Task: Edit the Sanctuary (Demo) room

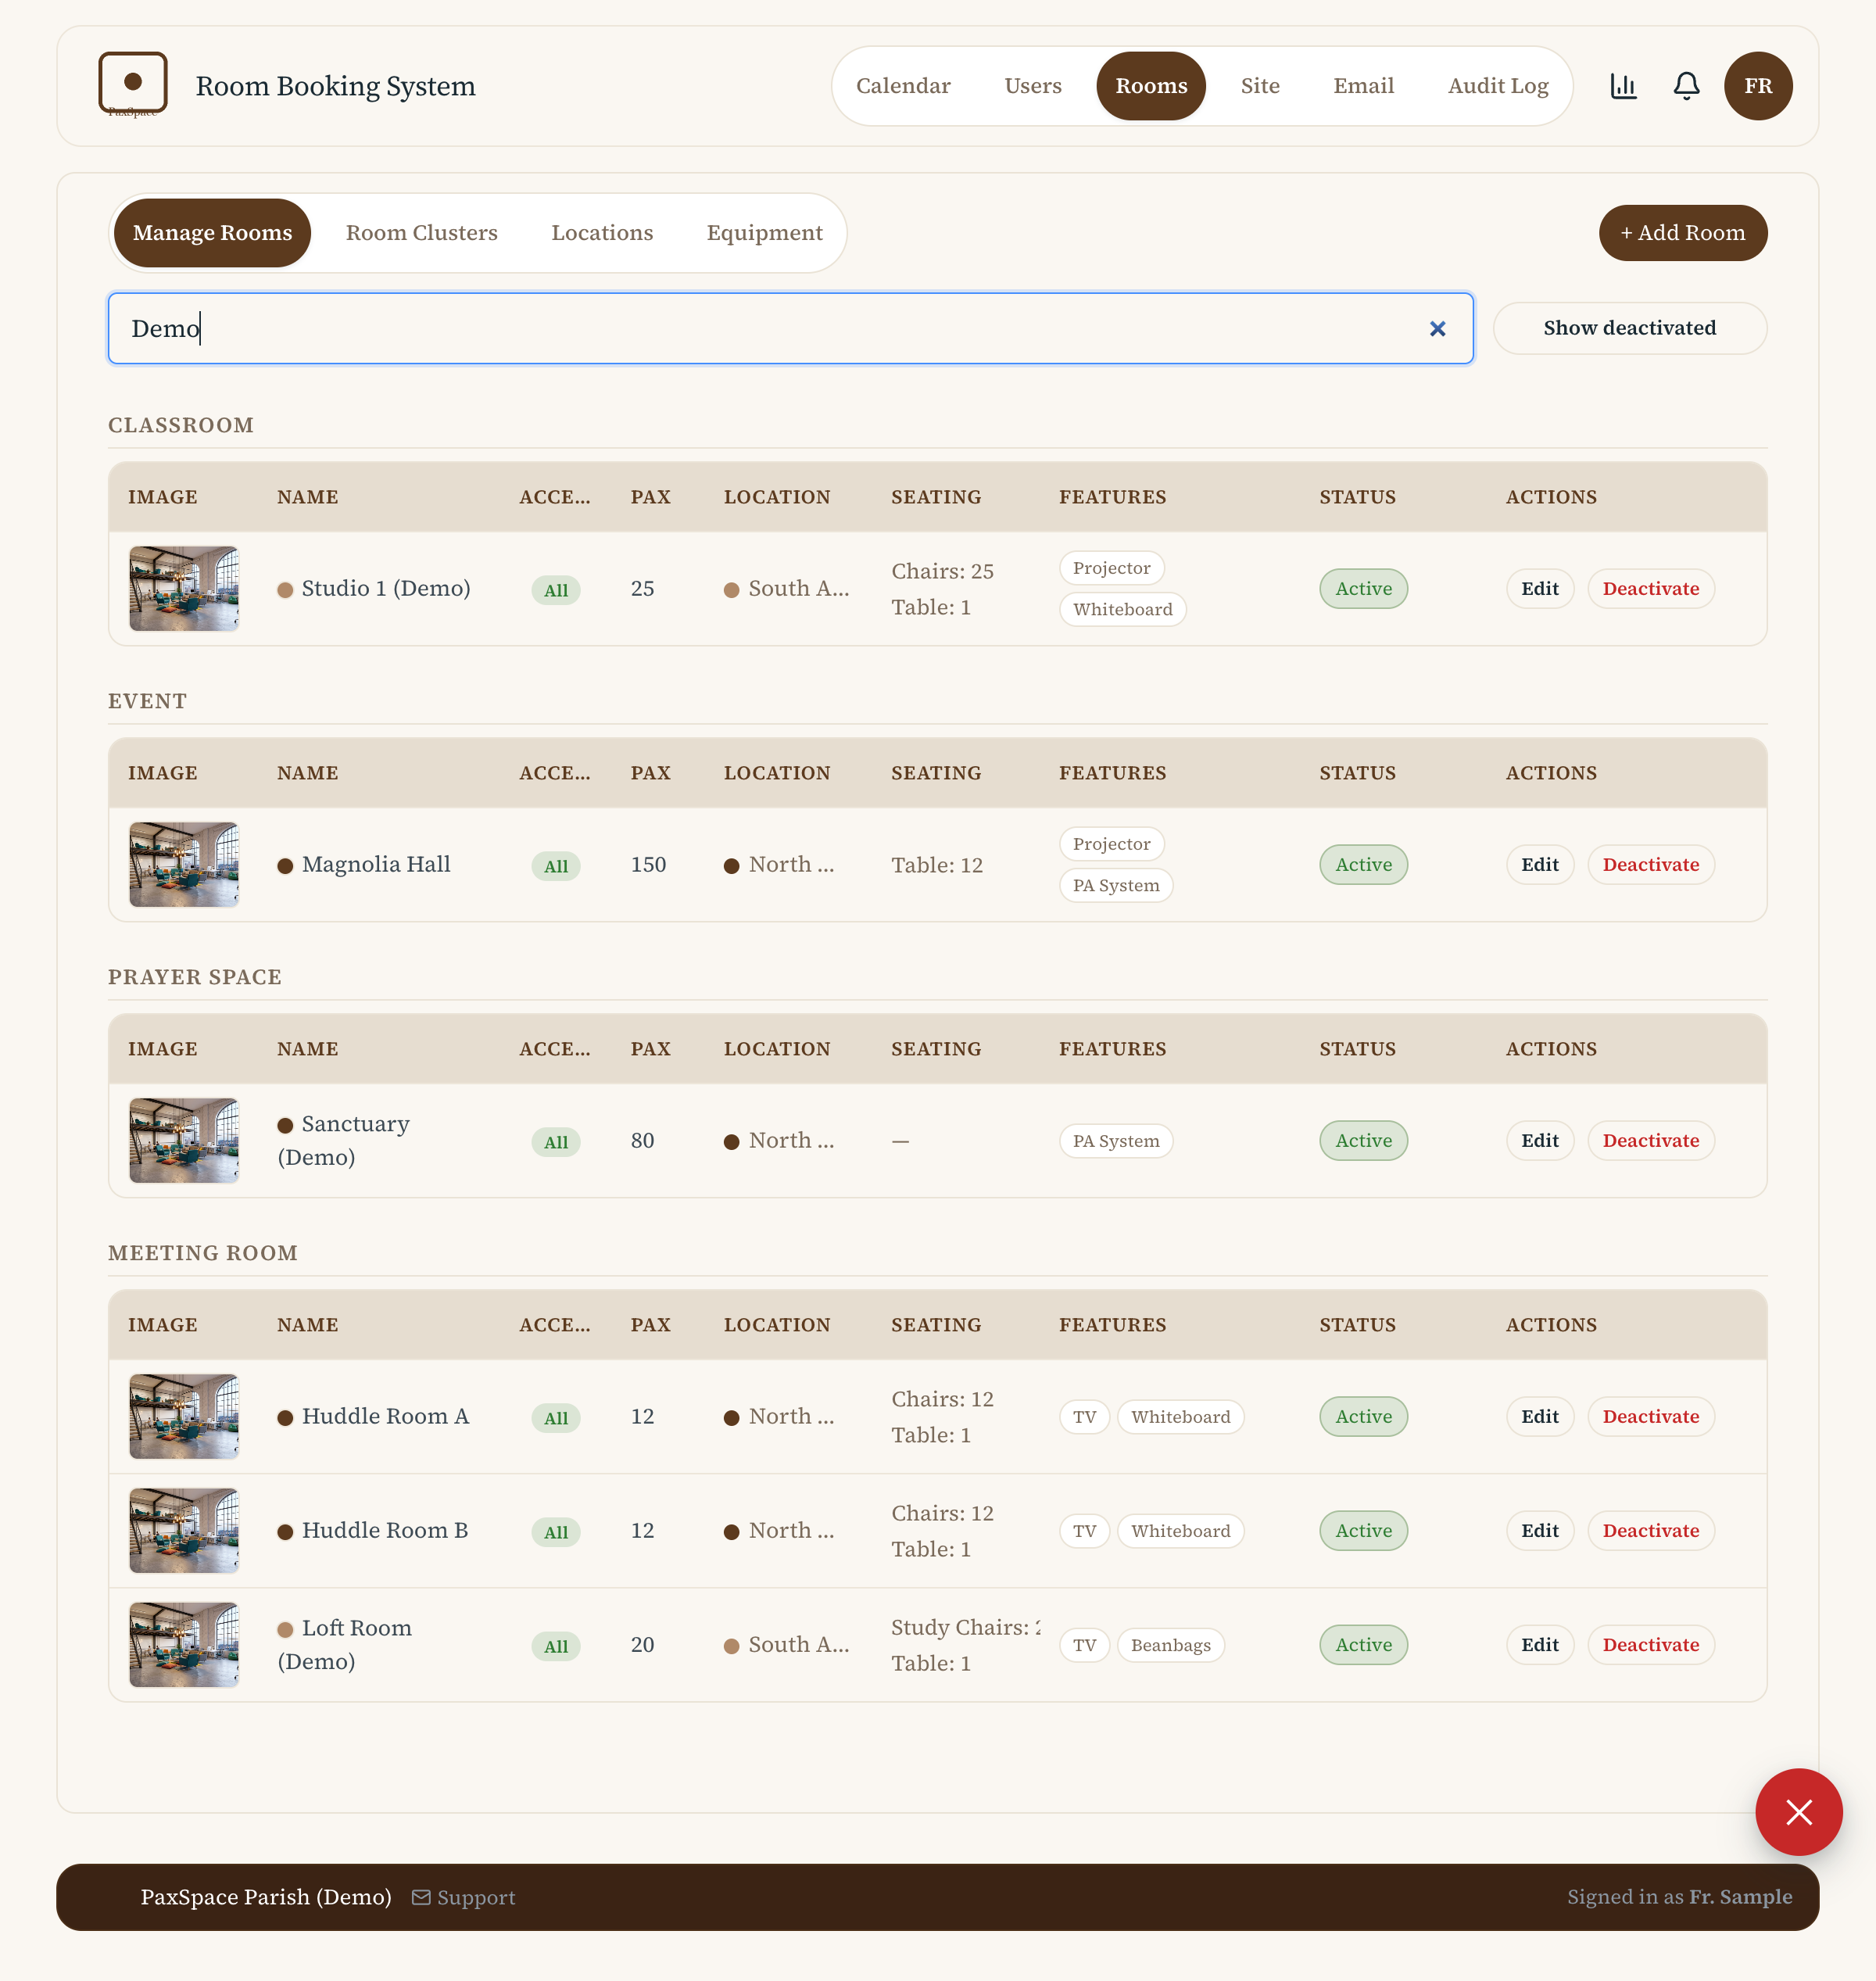Action: (x=1539, y=1141)
